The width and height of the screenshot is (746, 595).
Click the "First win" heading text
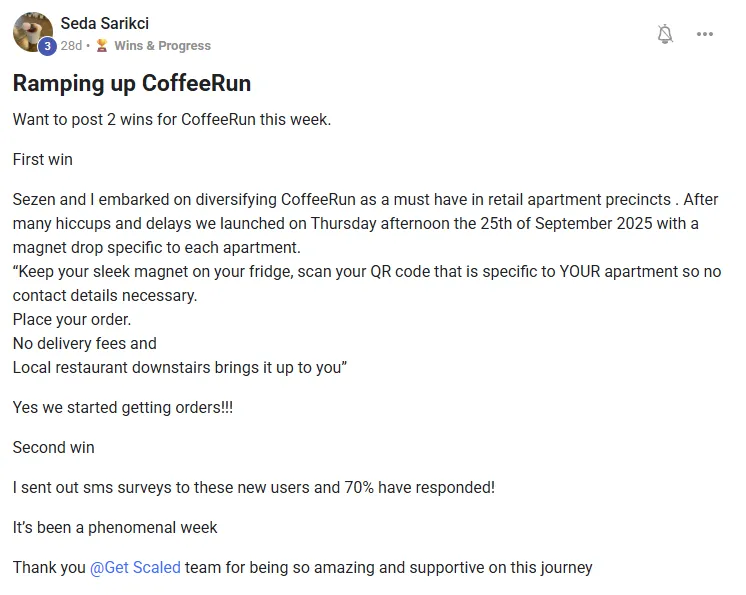tap(42, 159)
